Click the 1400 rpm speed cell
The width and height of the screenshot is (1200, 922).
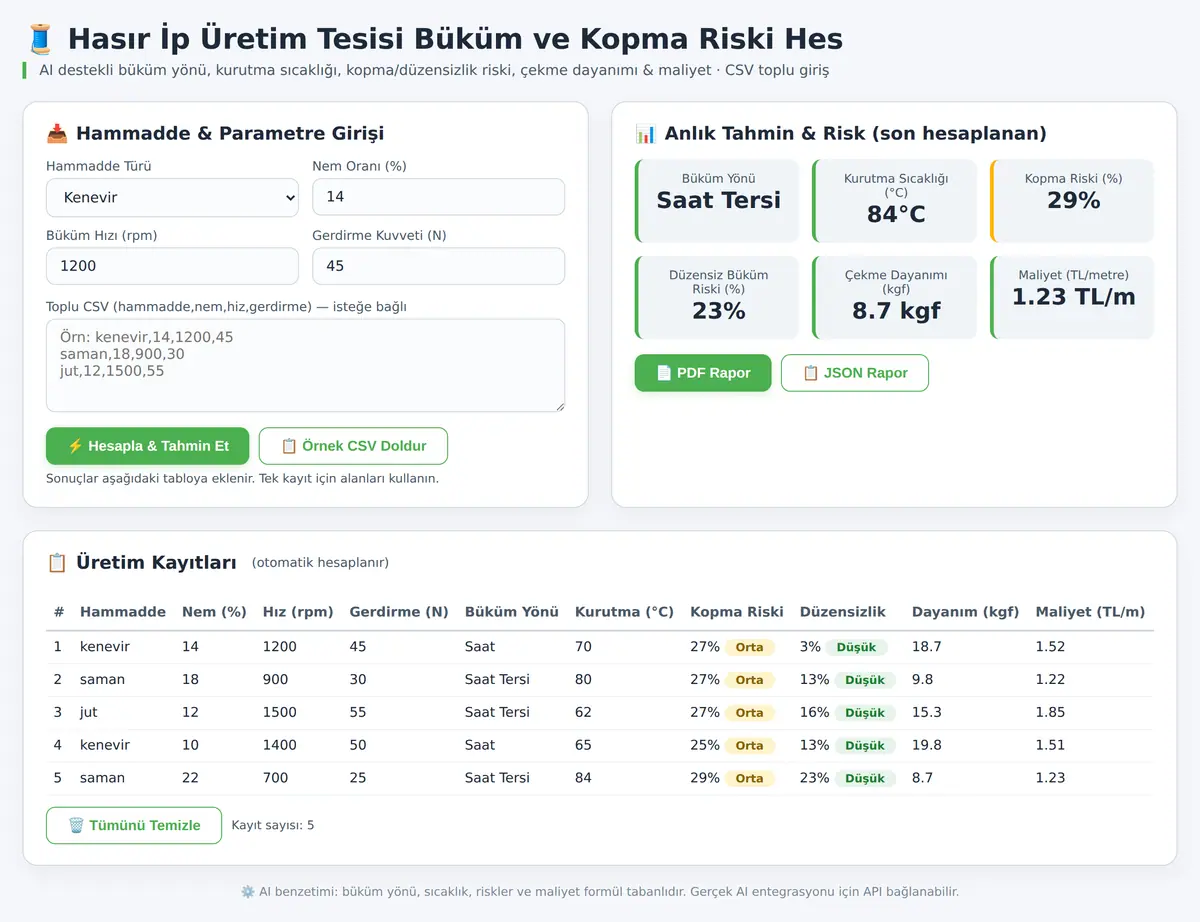pyautogui.click(x=280, y=745)
